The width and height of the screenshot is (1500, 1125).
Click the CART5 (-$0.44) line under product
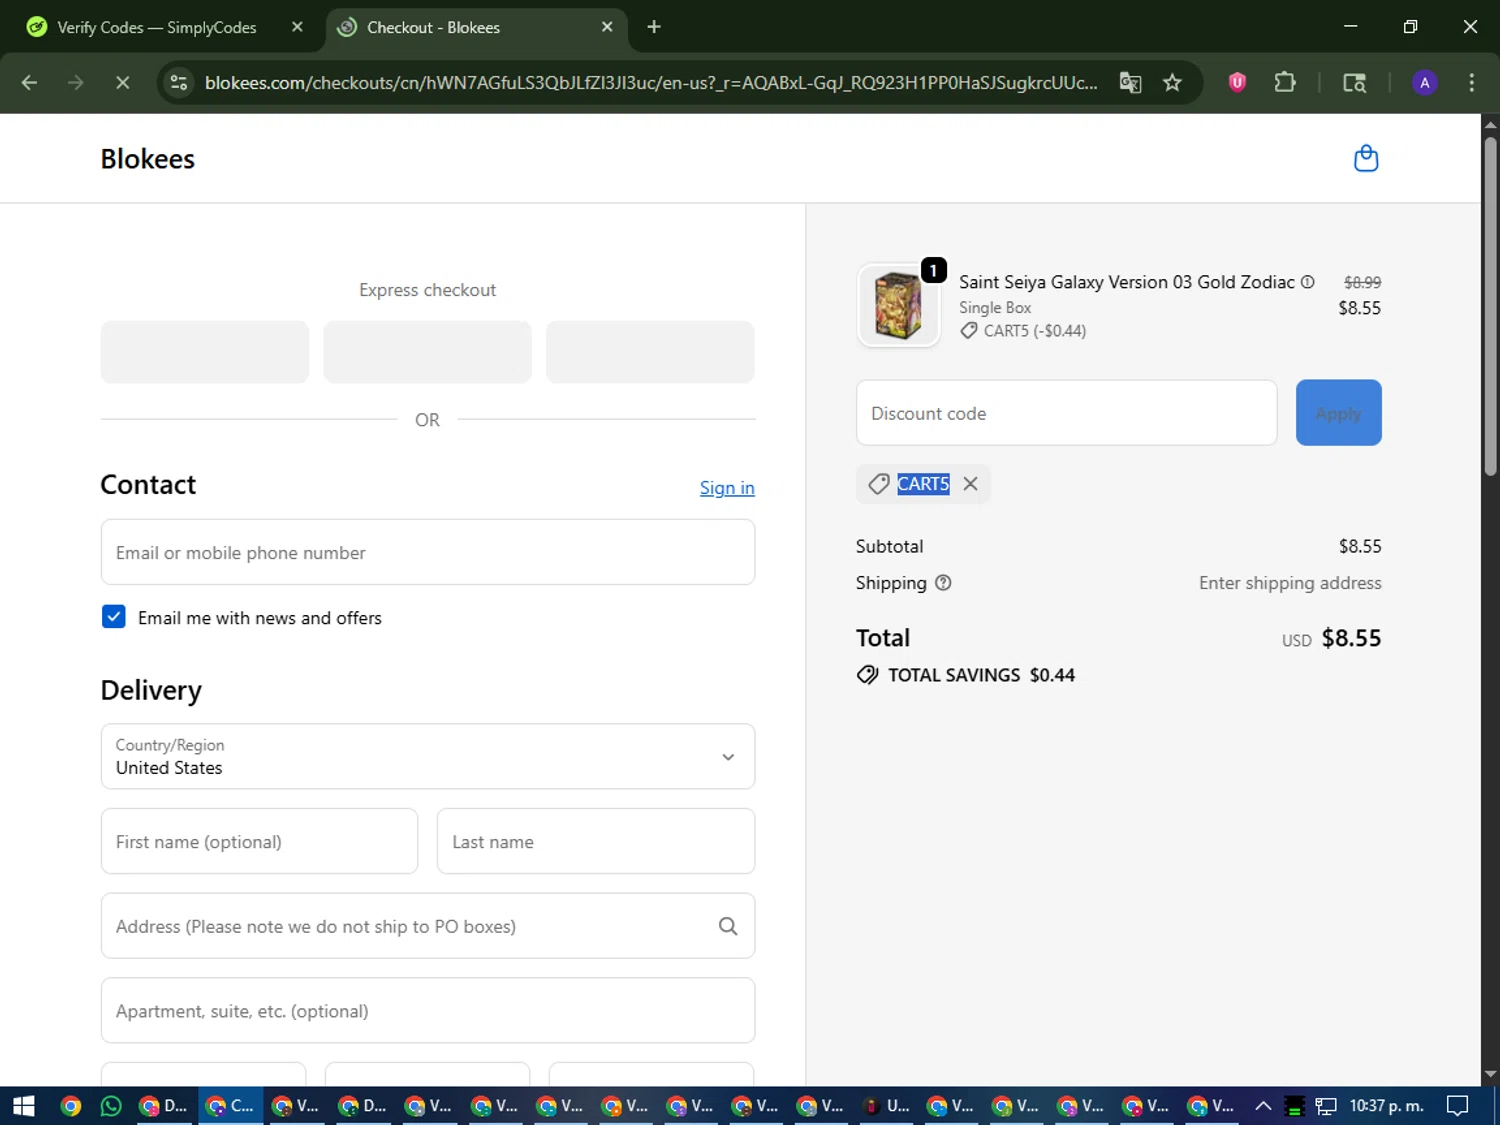point(1023,331)
